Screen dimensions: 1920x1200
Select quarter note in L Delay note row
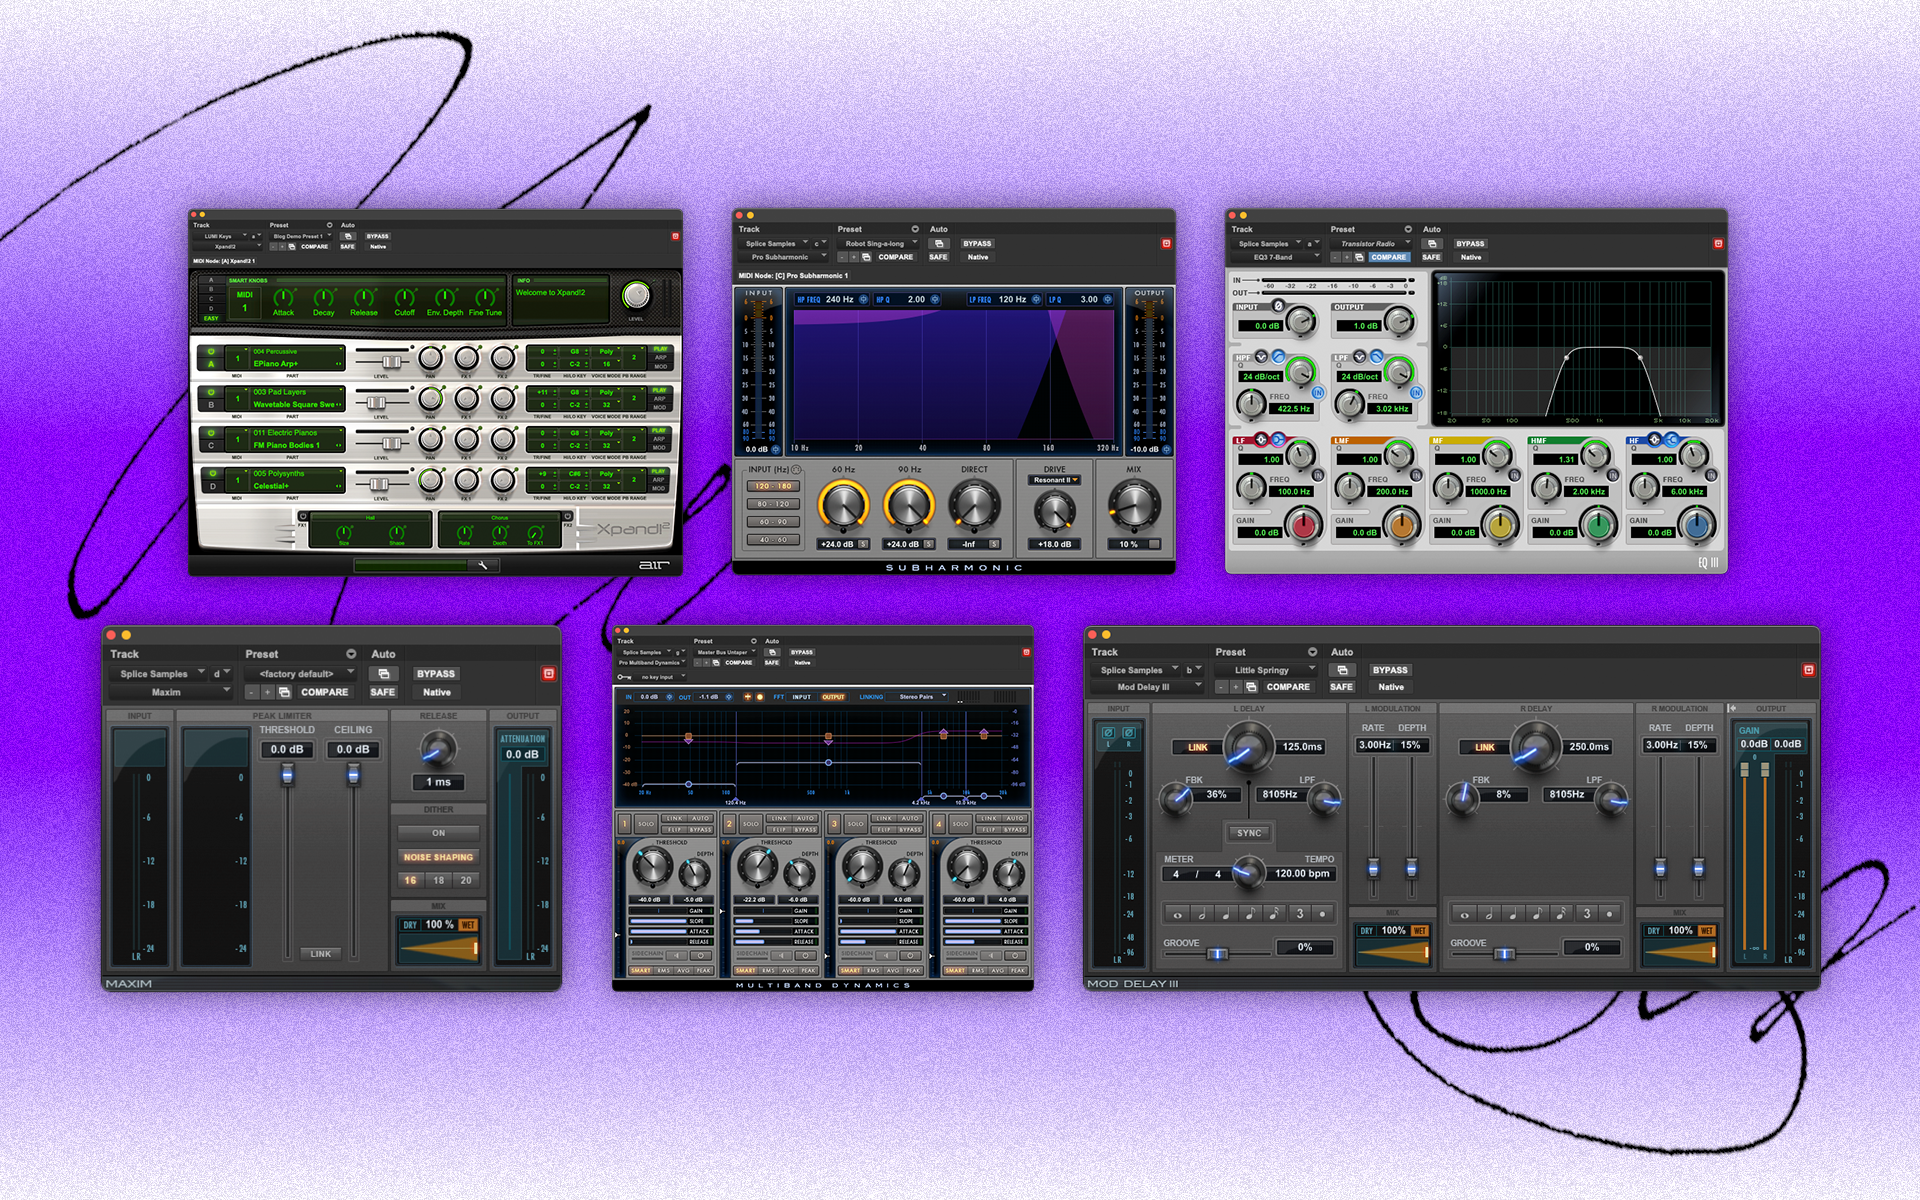pos(1226,914)
